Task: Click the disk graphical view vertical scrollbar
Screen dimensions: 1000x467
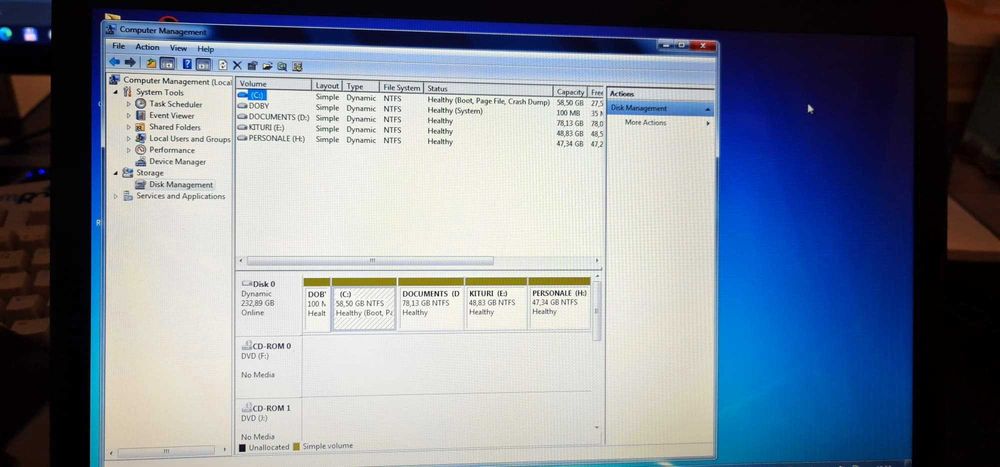Action: click(x=597, y=311)
